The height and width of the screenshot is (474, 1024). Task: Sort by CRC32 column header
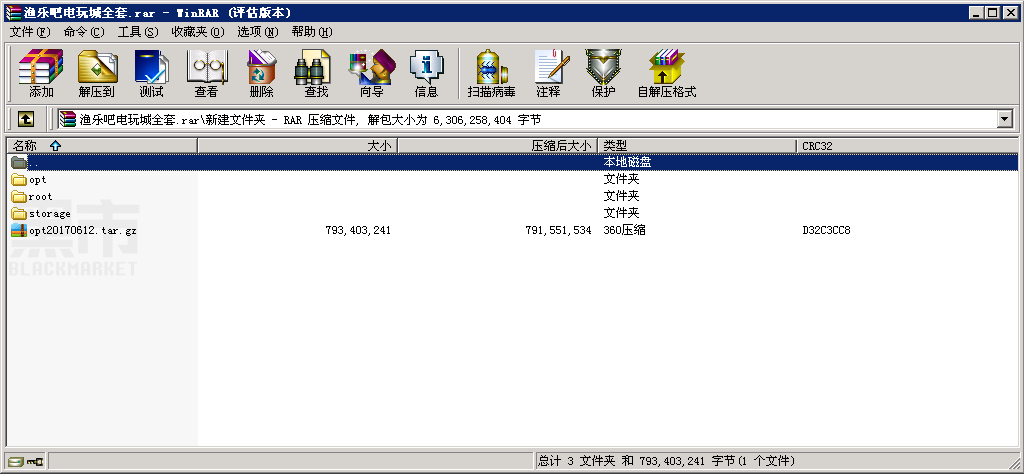click(x=907, y=146)
